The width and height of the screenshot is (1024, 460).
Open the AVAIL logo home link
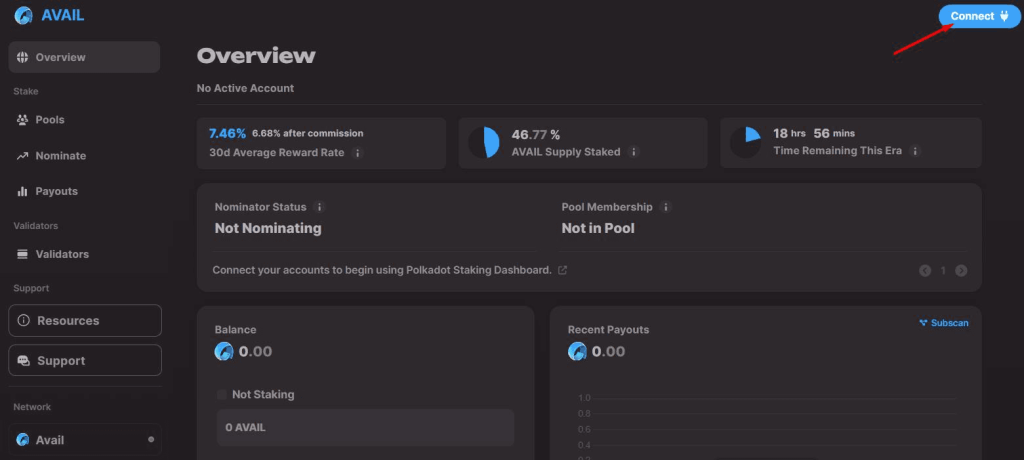(x=50, y=15)
